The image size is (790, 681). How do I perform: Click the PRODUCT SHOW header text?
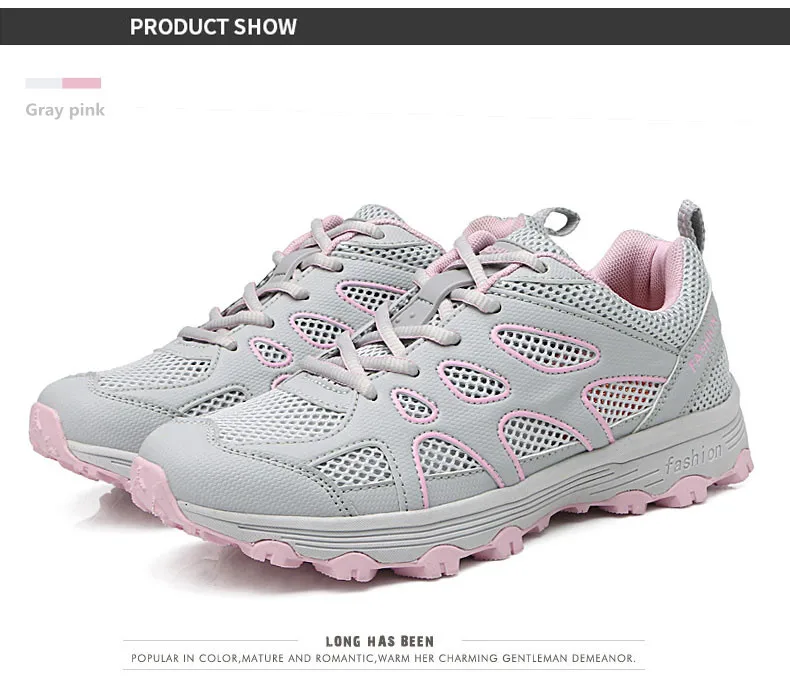tap(213, 27)
